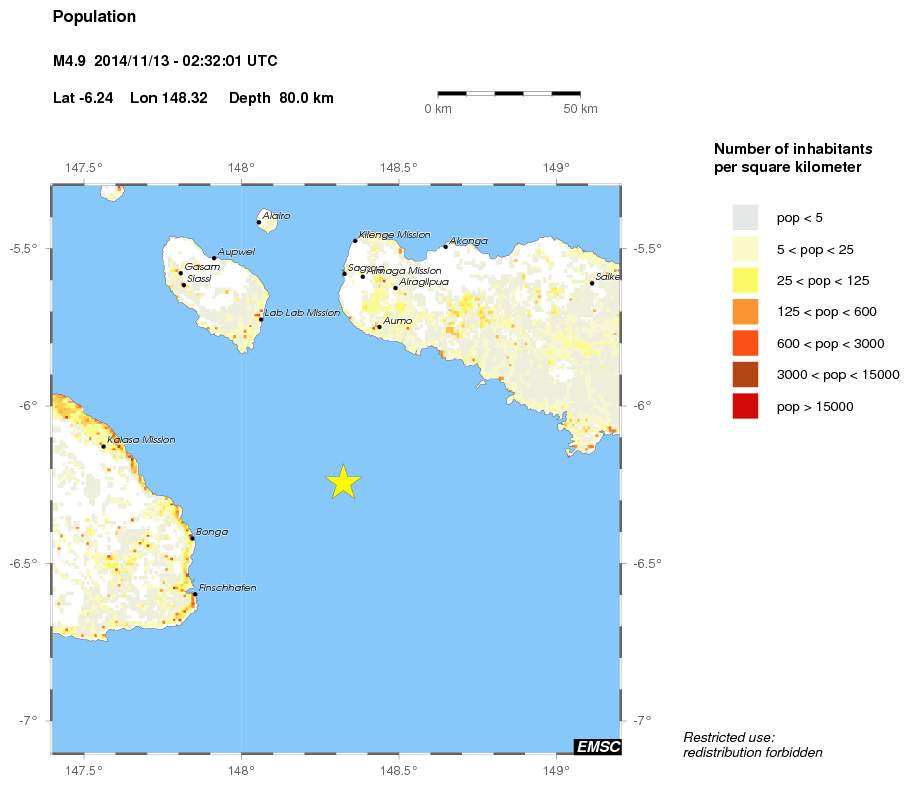
Task: Click the yellow '25 < pop < 125' swatch
Action: tap(745, 280)
